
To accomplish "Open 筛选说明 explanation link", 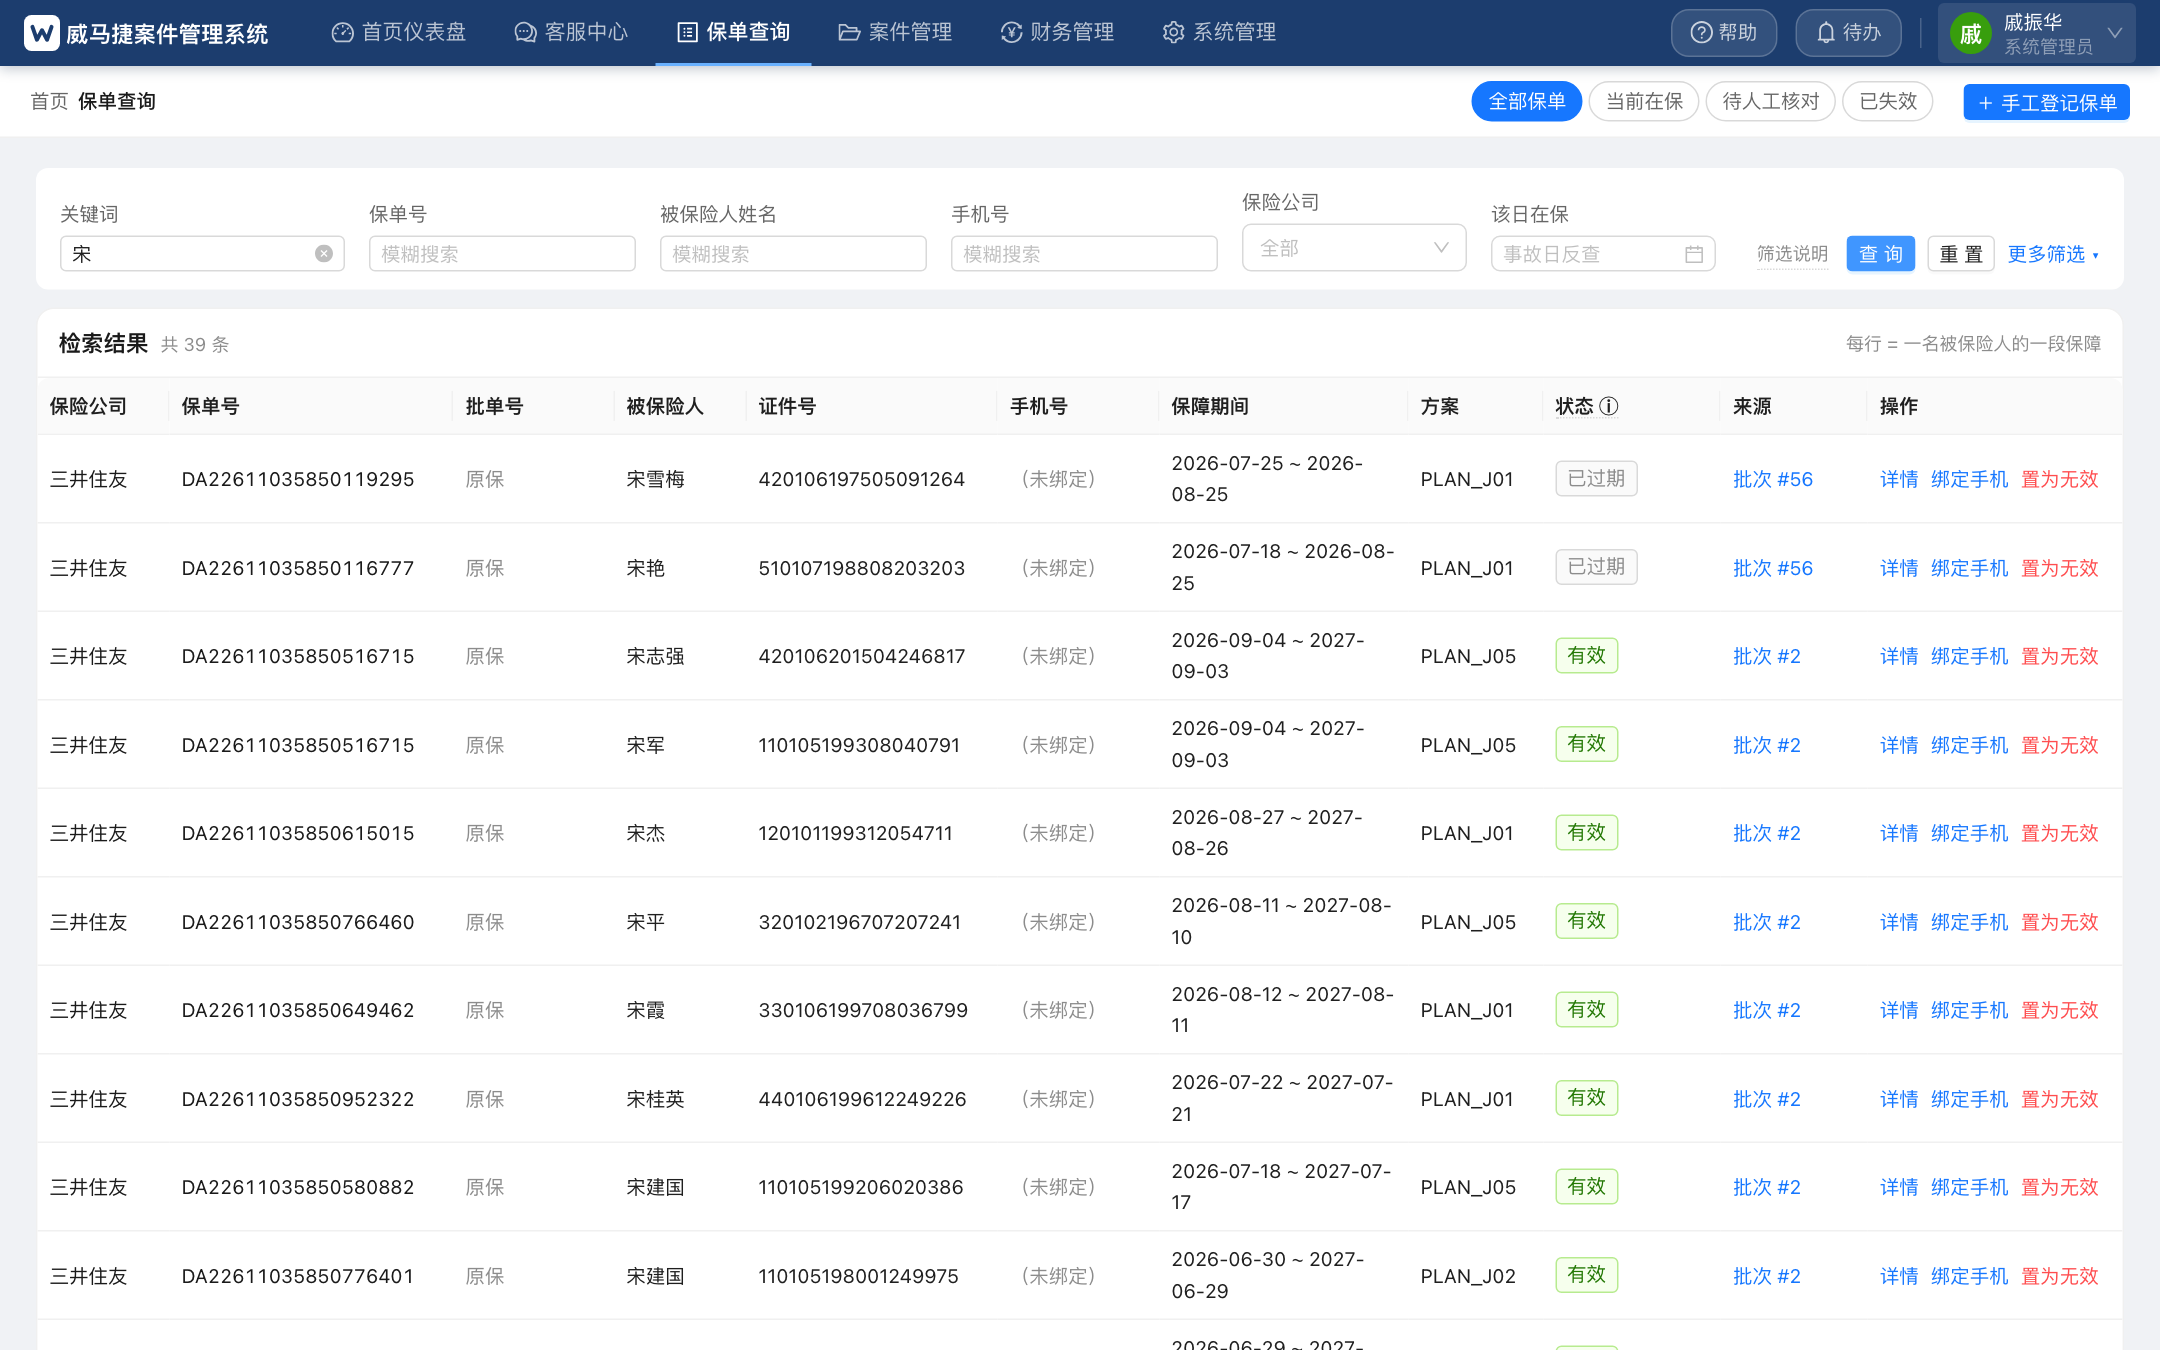I will pyautogui.click(x=1792, y=254).
